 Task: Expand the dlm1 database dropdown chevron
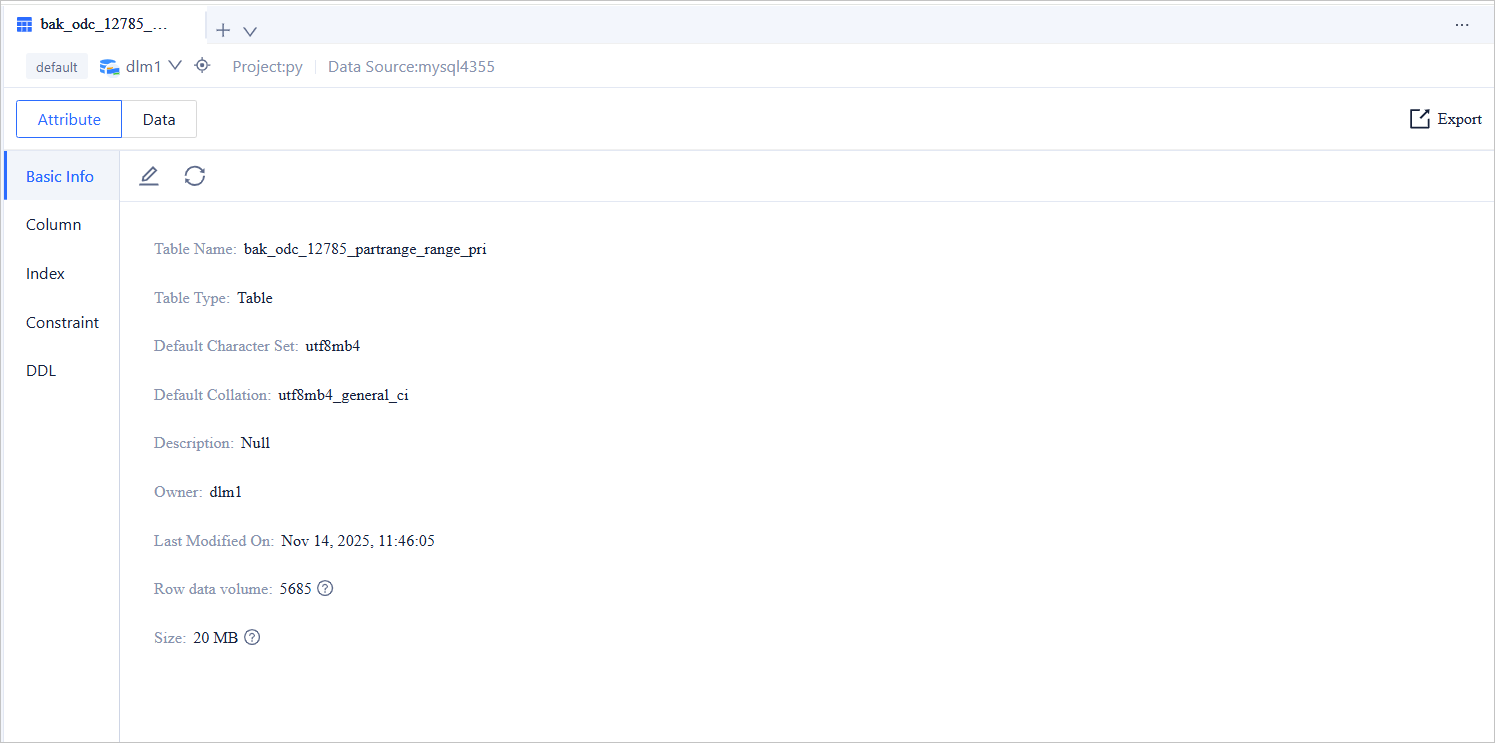(x=175, y=66)
